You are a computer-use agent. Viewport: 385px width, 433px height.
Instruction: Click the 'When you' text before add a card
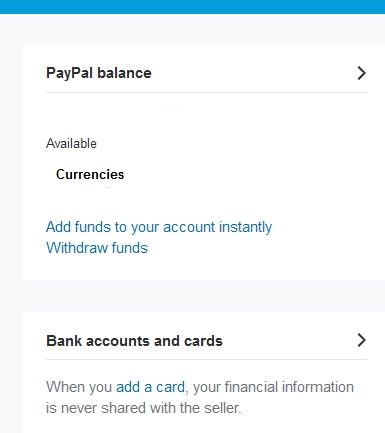click(79, 387)
